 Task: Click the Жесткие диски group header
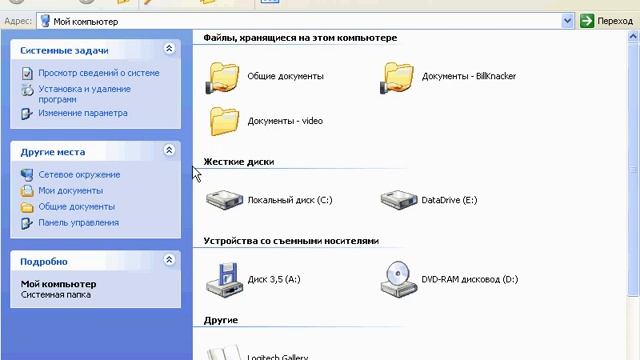tap(239, 162)
